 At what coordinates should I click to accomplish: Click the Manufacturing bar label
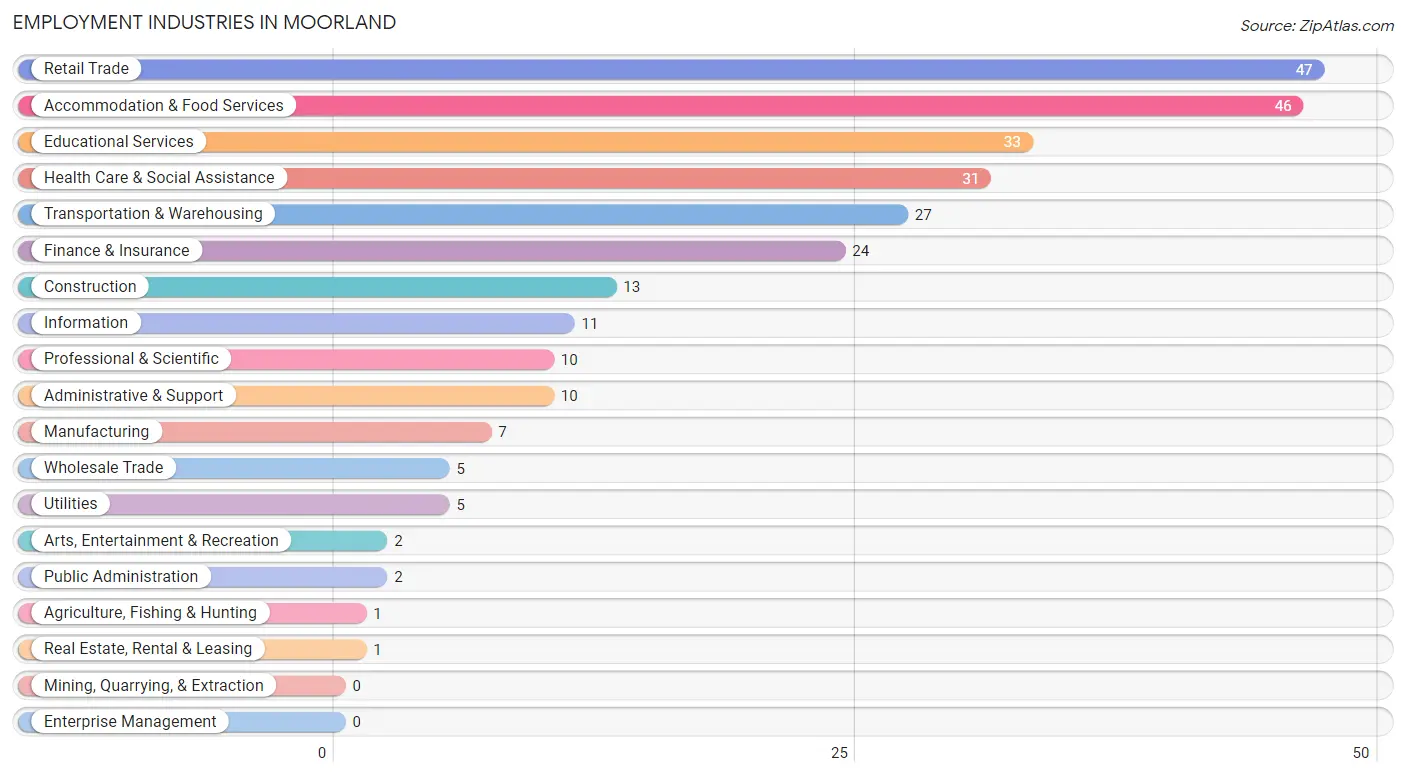coord(96,431)
